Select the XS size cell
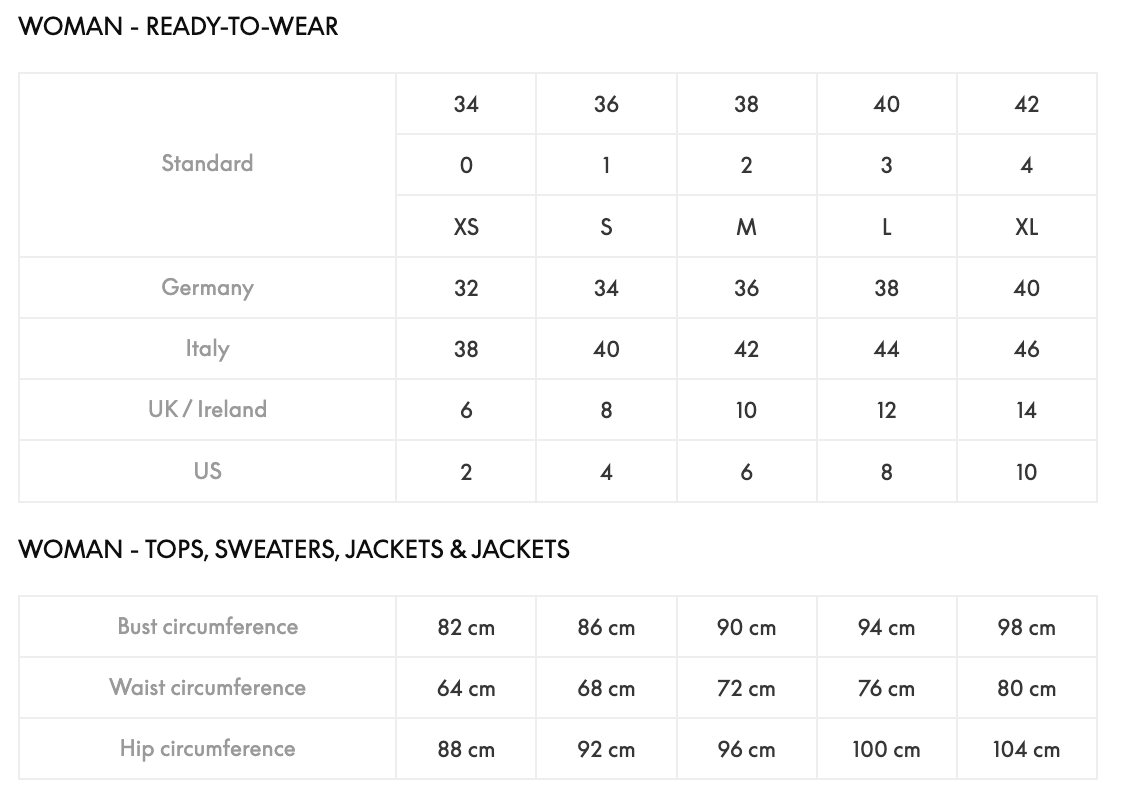The width and height of the screenshot is (1128, 798). click(466, 227)
